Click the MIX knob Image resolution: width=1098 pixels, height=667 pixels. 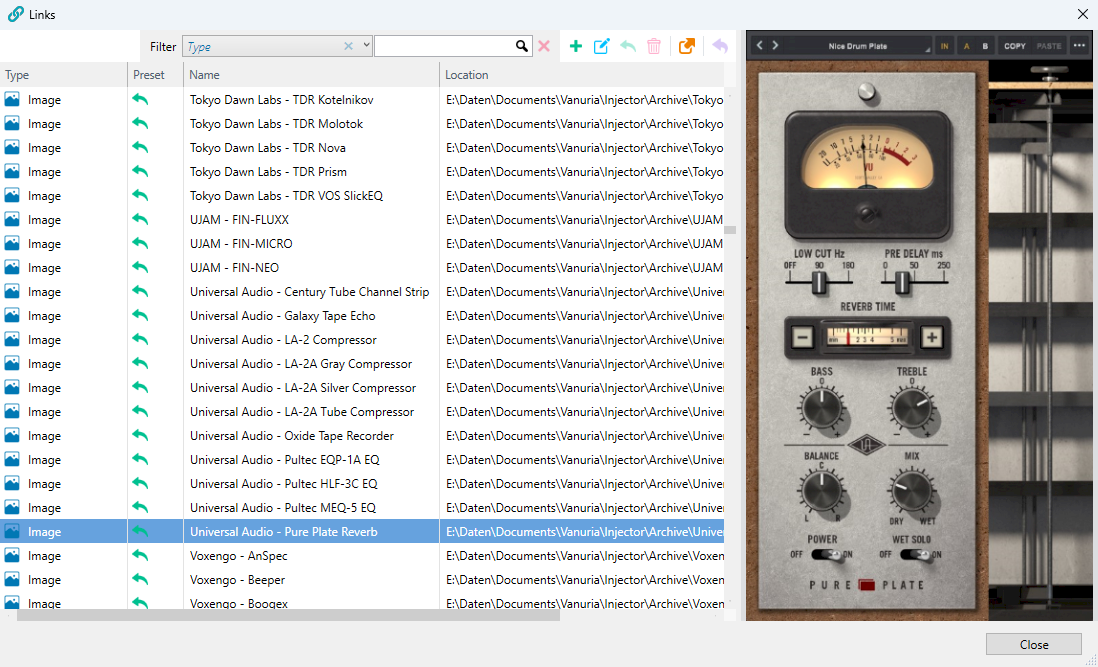[x=911, y=491]
